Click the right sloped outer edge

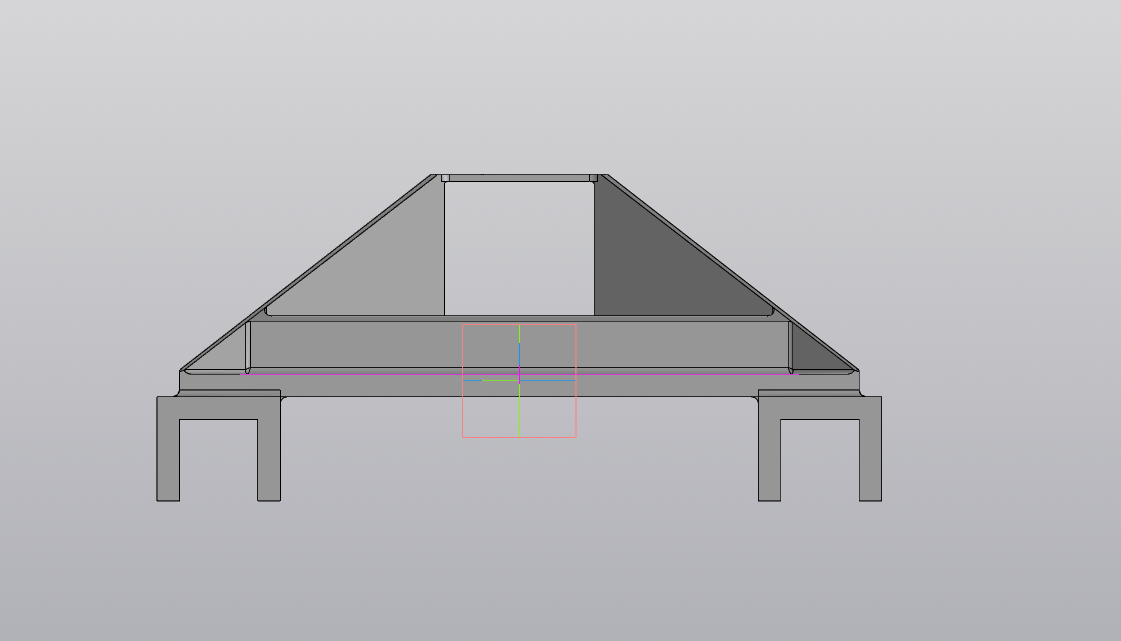[730, 270]
